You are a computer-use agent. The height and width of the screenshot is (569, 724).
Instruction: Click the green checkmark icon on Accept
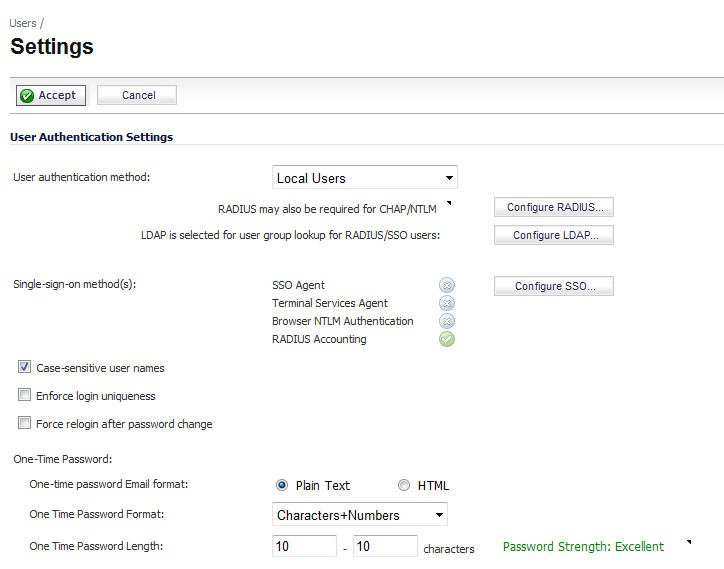pos(27,96)
